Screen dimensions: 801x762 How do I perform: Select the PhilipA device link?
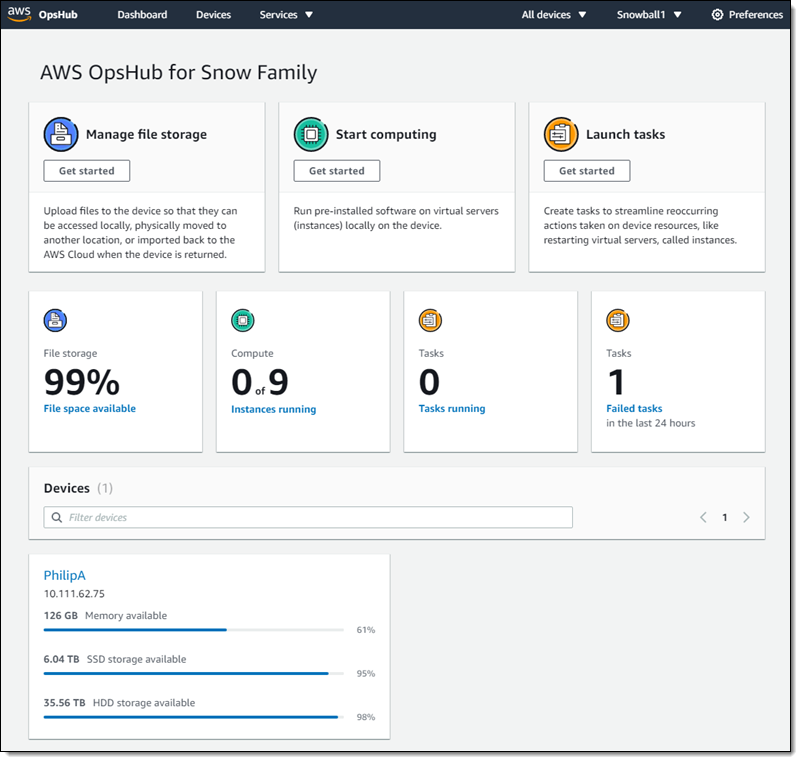[x=64, y=575]
